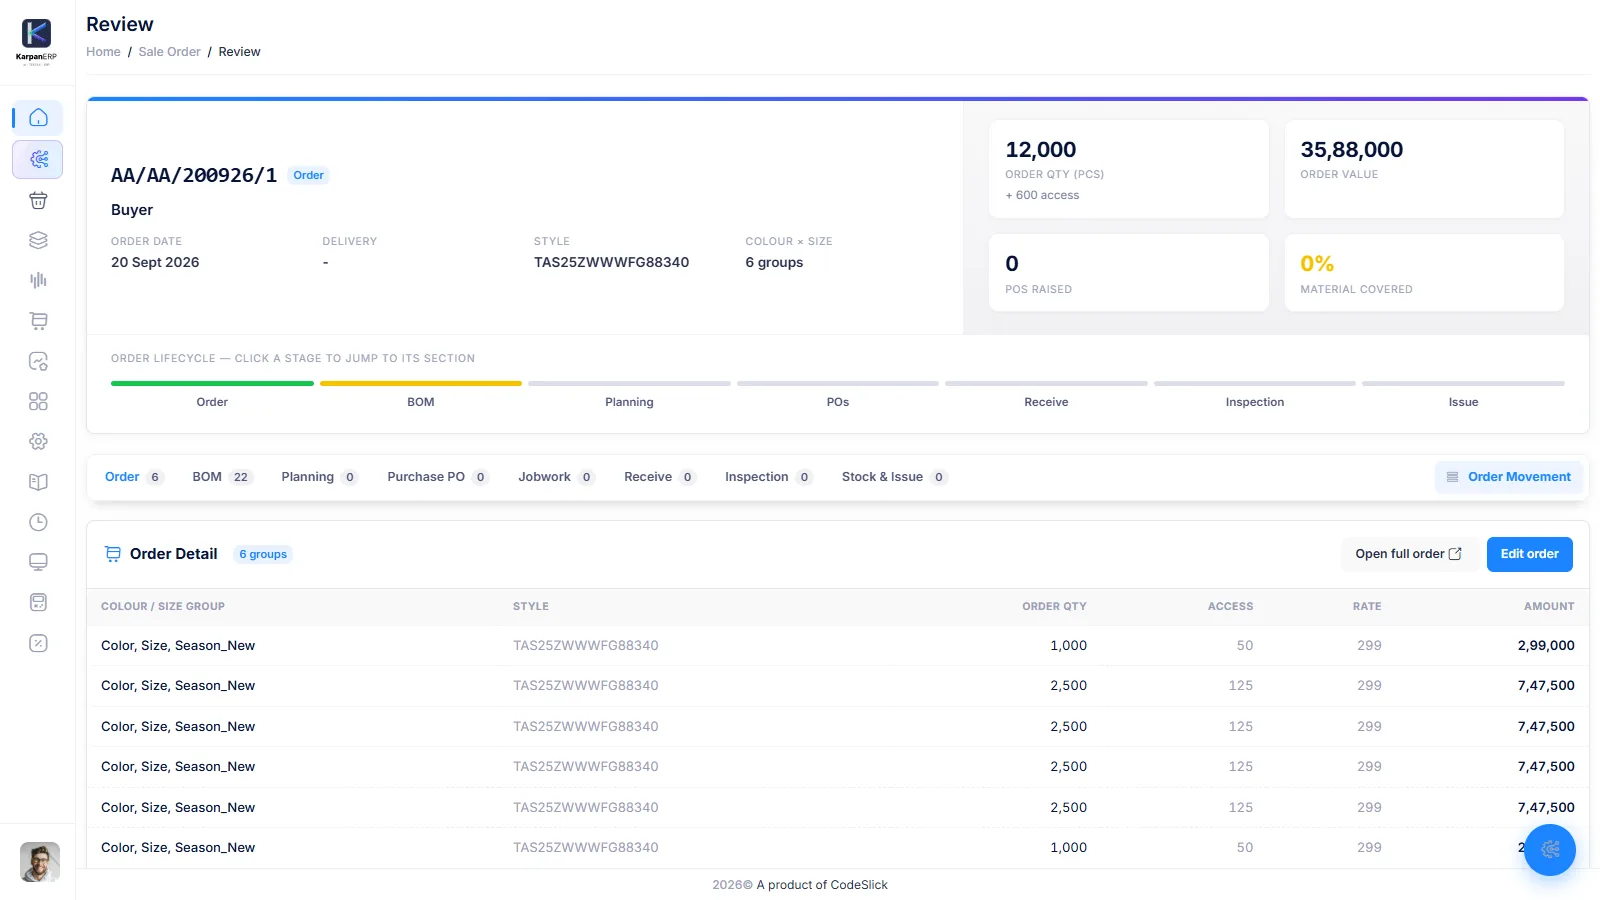Click Open full order button
This screenshot has height=900, width=1600.
pos(1409,554)
